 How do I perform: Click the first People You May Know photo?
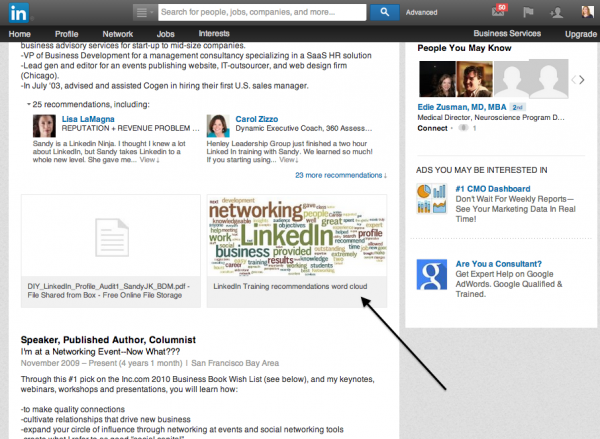click(x=437, y=79)
